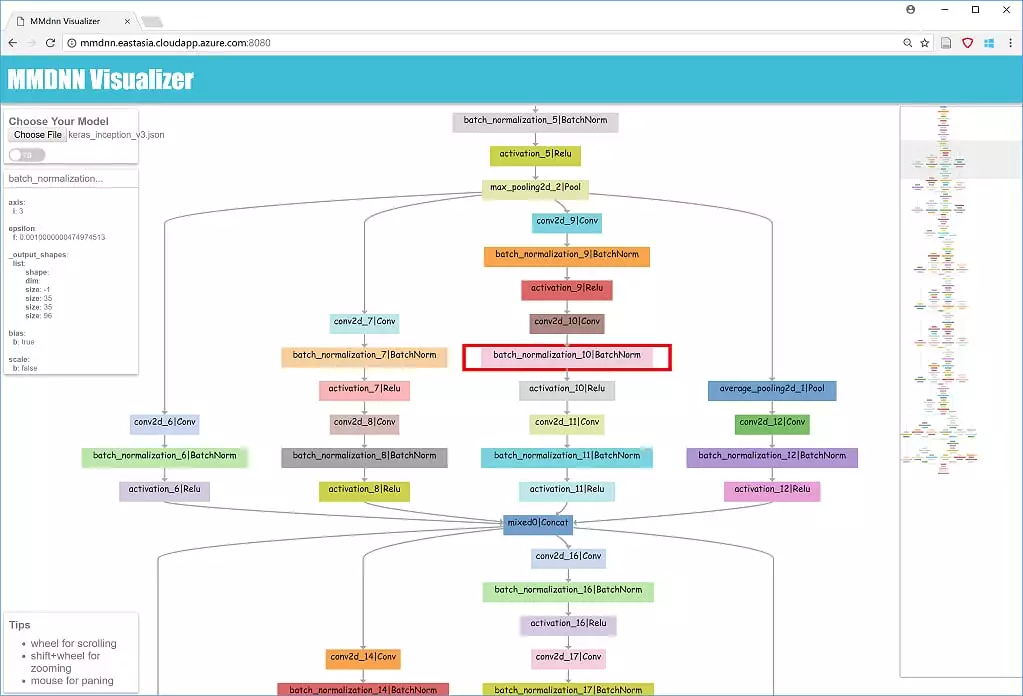
Task: Select the average_pooling2d_1|Pool node
Action: (772, 390)
